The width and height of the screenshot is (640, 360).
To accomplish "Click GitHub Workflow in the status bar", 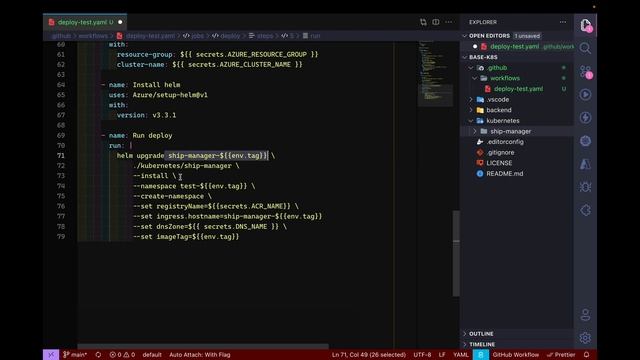I will [x=516, y=355].
